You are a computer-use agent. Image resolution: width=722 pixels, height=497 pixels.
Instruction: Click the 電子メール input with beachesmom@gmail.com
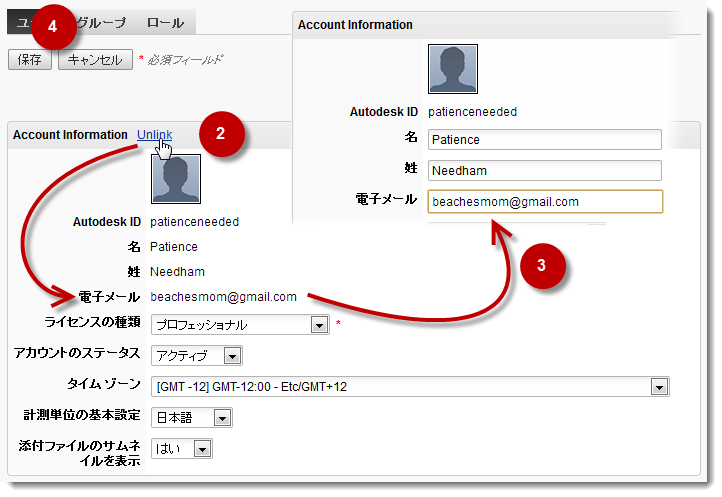click(x=545, y=202)
